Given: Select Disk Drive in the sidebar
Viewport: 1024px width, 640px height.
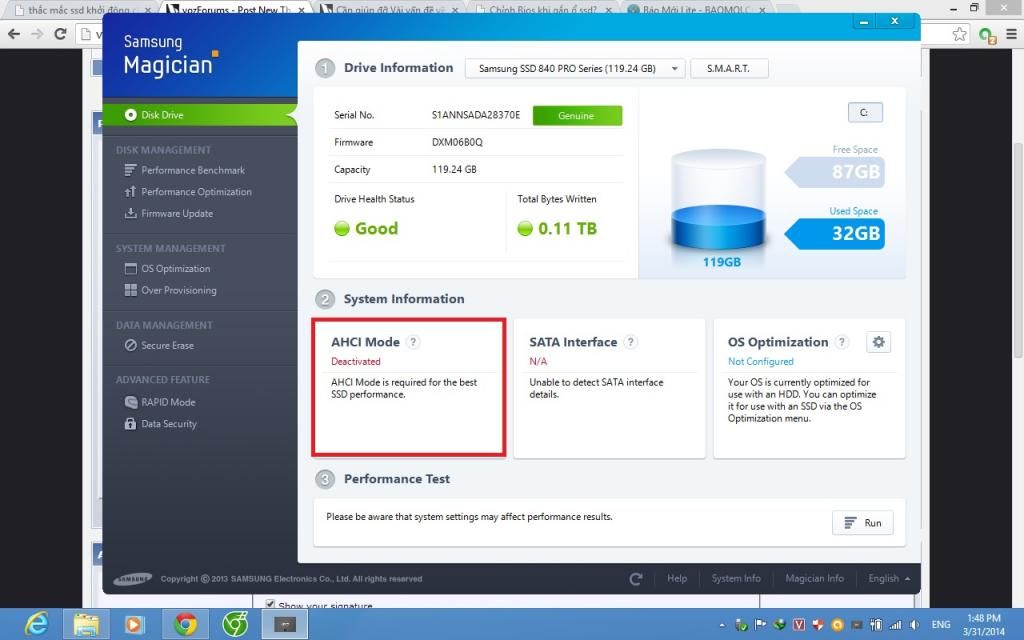Looking at the screenshot, I should 199,115.
